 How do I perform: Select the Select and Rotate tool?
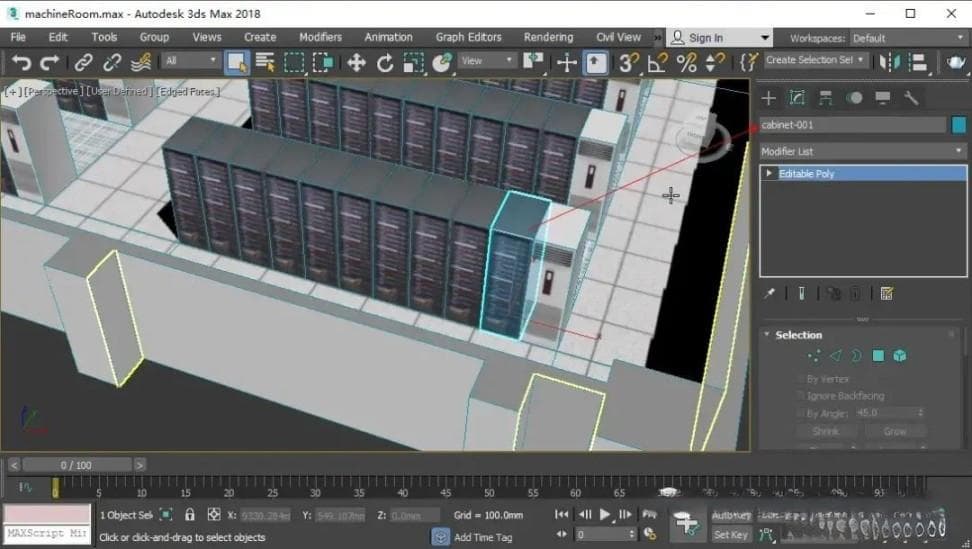coord(385,63)
